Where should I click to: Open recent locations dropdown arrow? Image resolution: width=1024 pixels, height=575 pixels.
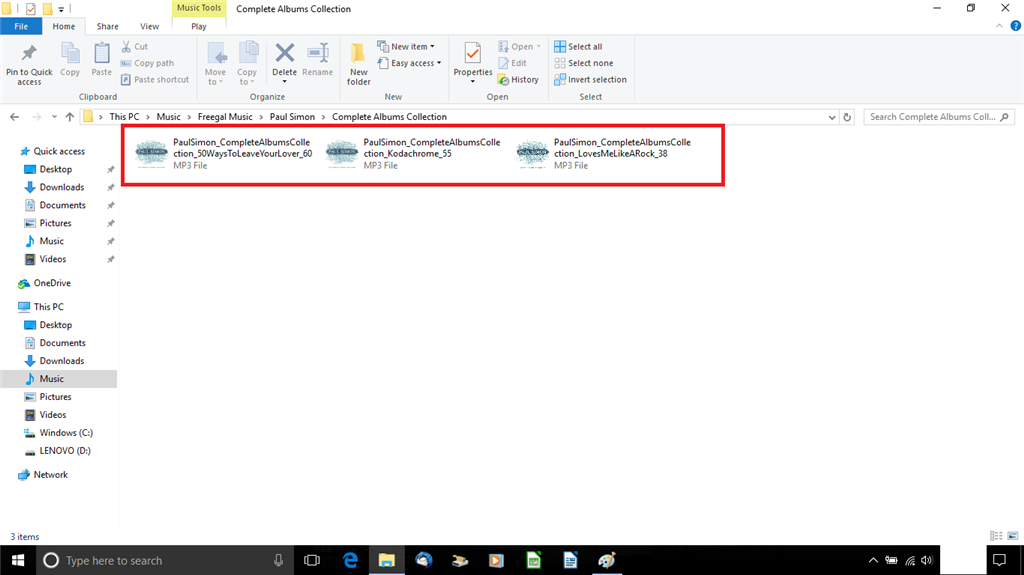tap(54, 117)
